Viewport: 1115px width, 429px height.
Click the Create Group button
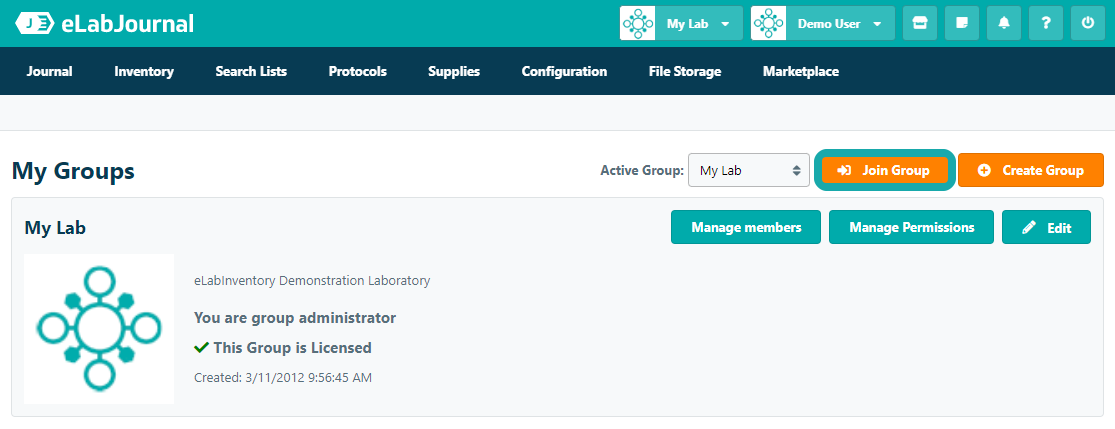pyautogui.click(x=1030, y=170)
